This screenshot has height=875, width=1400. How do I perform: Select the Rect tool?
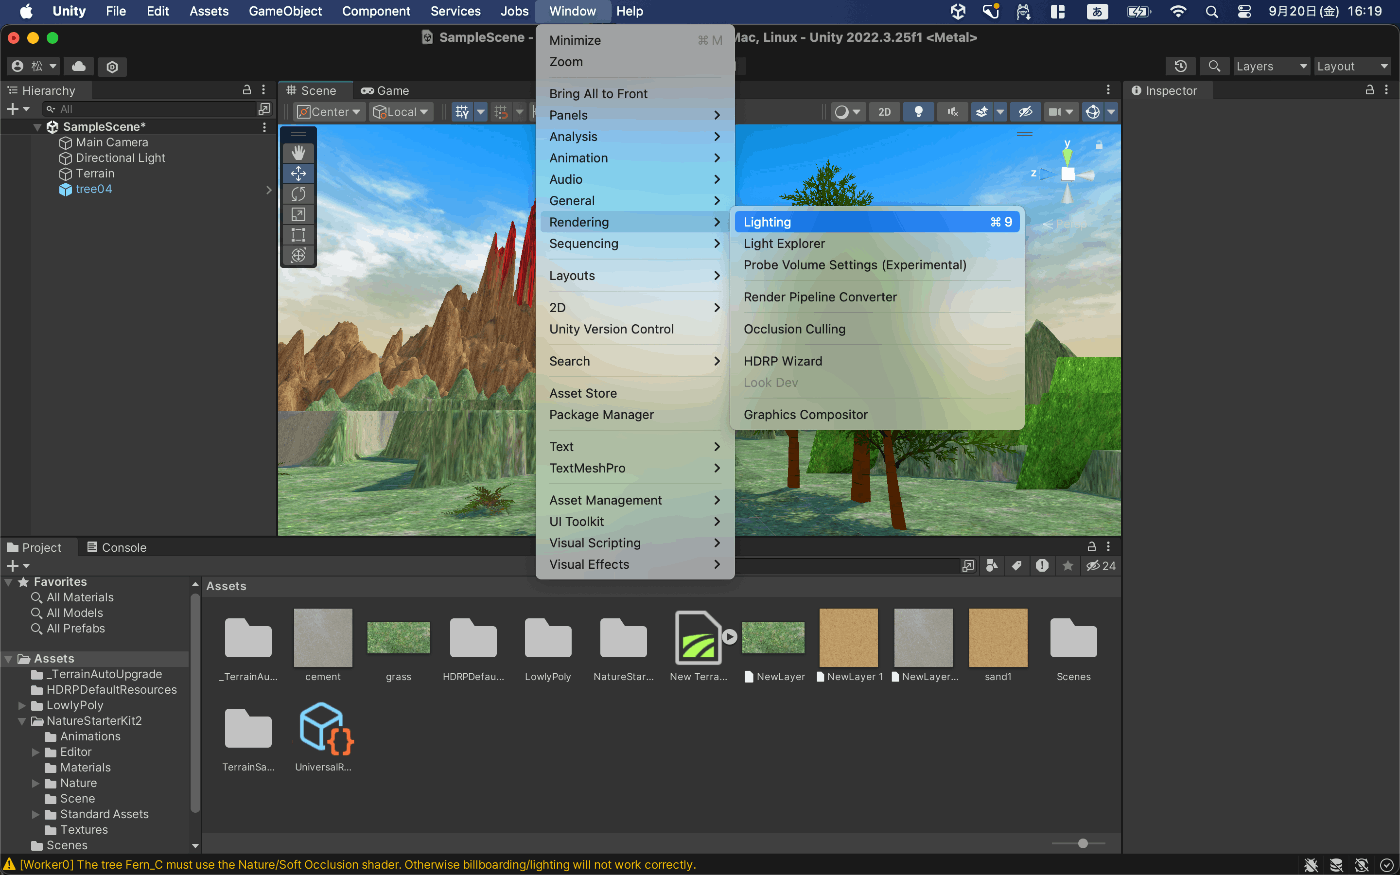pyautogui.click(x=298, y=235)
